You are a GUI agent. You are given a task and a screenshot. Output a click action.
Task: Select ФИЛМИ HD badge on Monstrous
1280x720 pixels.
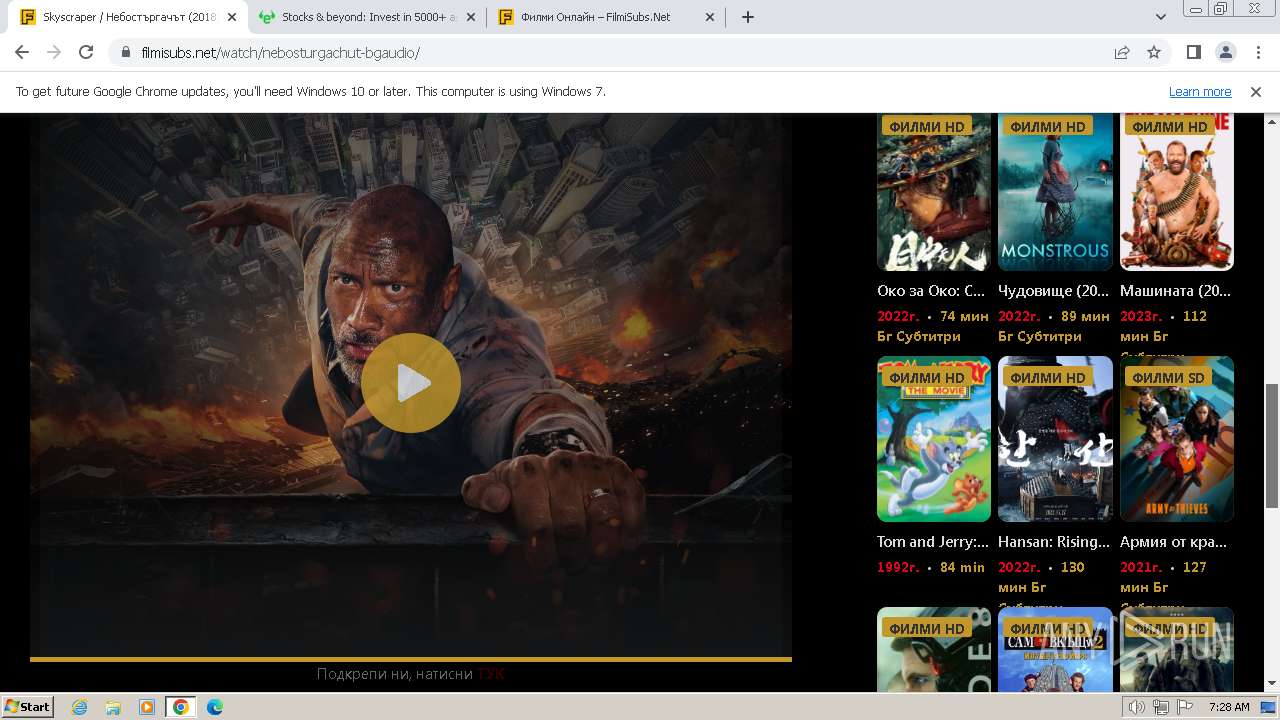point(1047,127)
